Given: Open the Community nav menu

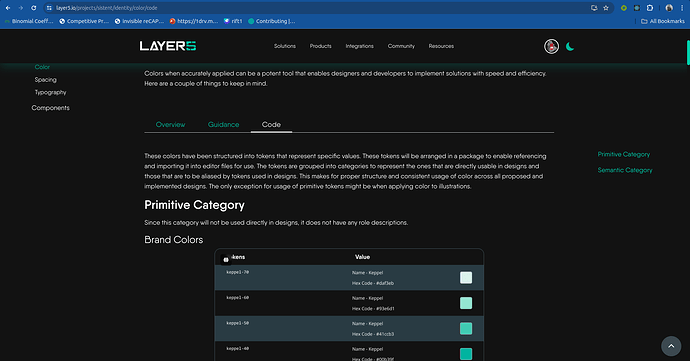Looking at the screenshot, I should [401, 46].
